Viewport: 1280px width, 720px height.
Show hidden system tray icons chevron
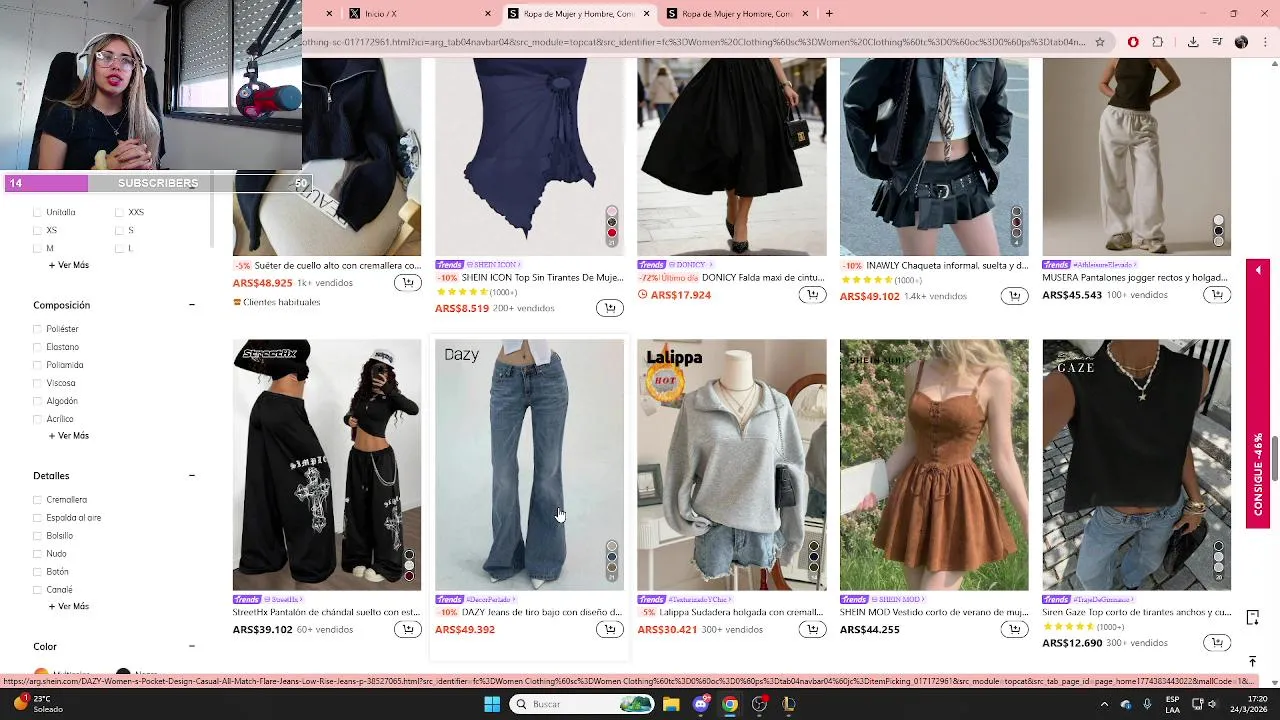pyautogui.click(x=1104, y=704)
